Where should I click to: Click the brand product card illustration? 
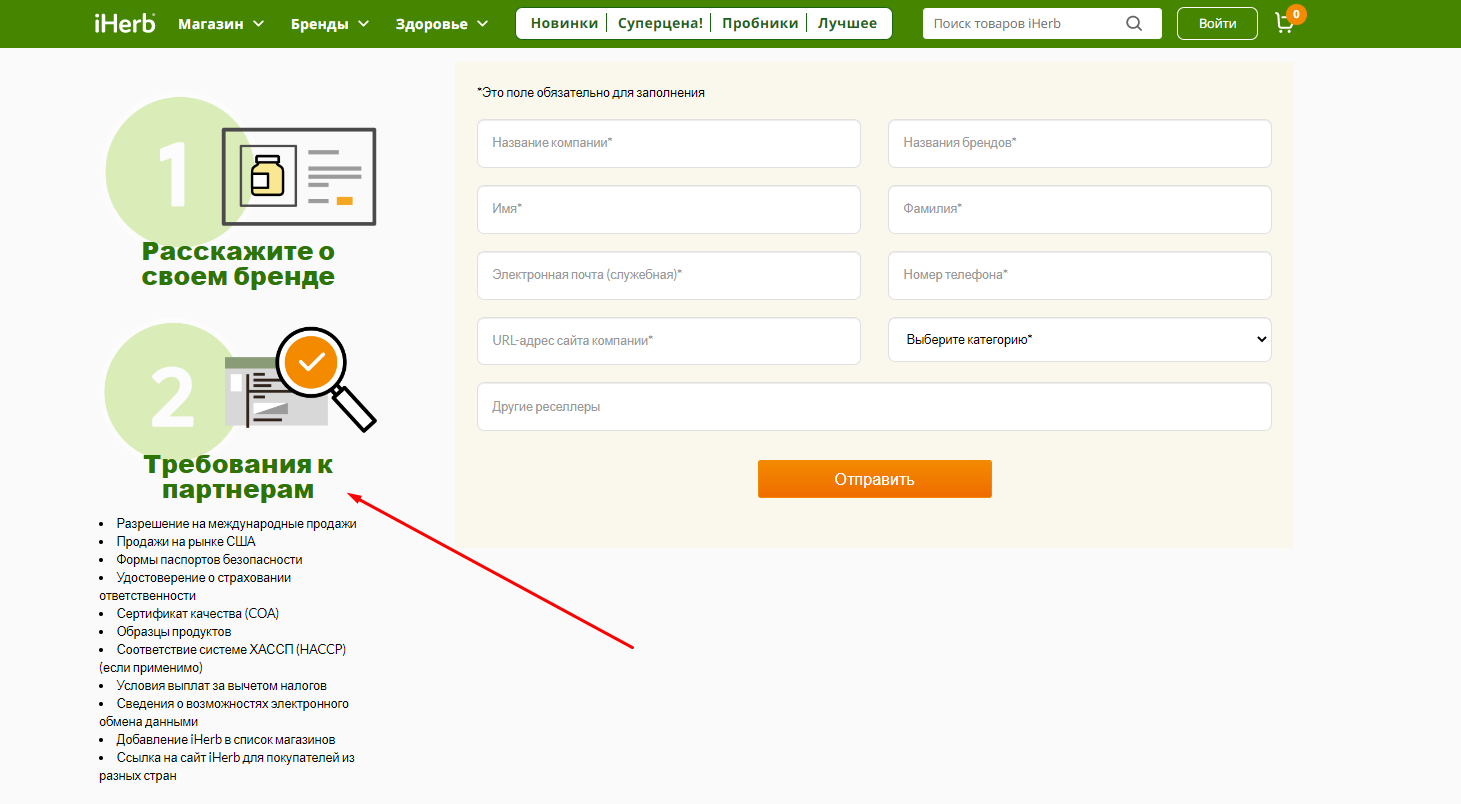coord(299,176)
